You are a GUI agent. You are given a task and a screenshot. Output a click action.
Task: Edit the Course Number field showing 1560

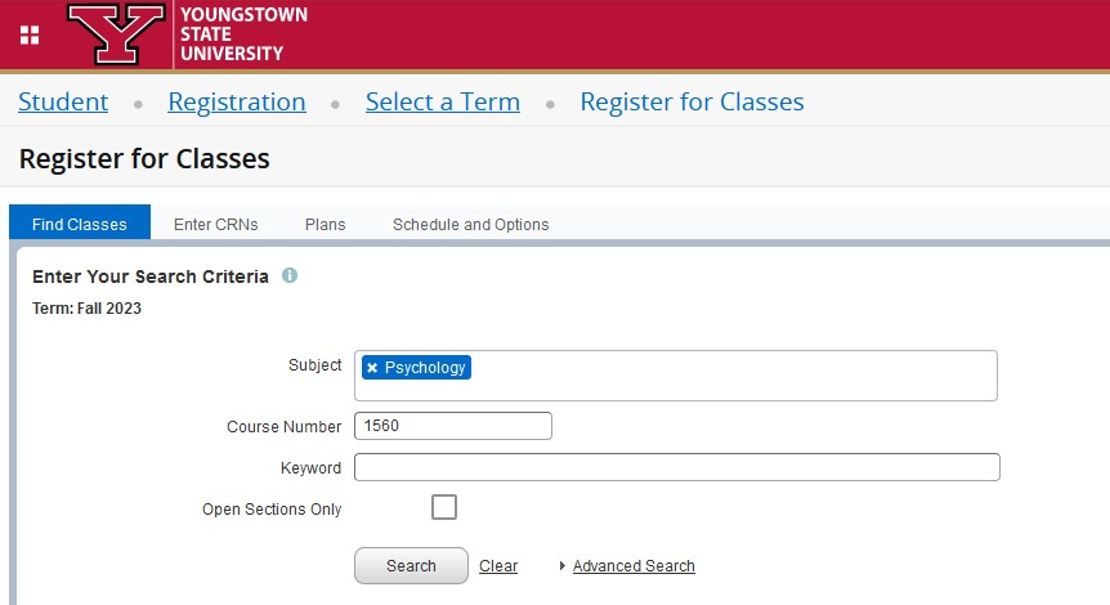(453, 426)
